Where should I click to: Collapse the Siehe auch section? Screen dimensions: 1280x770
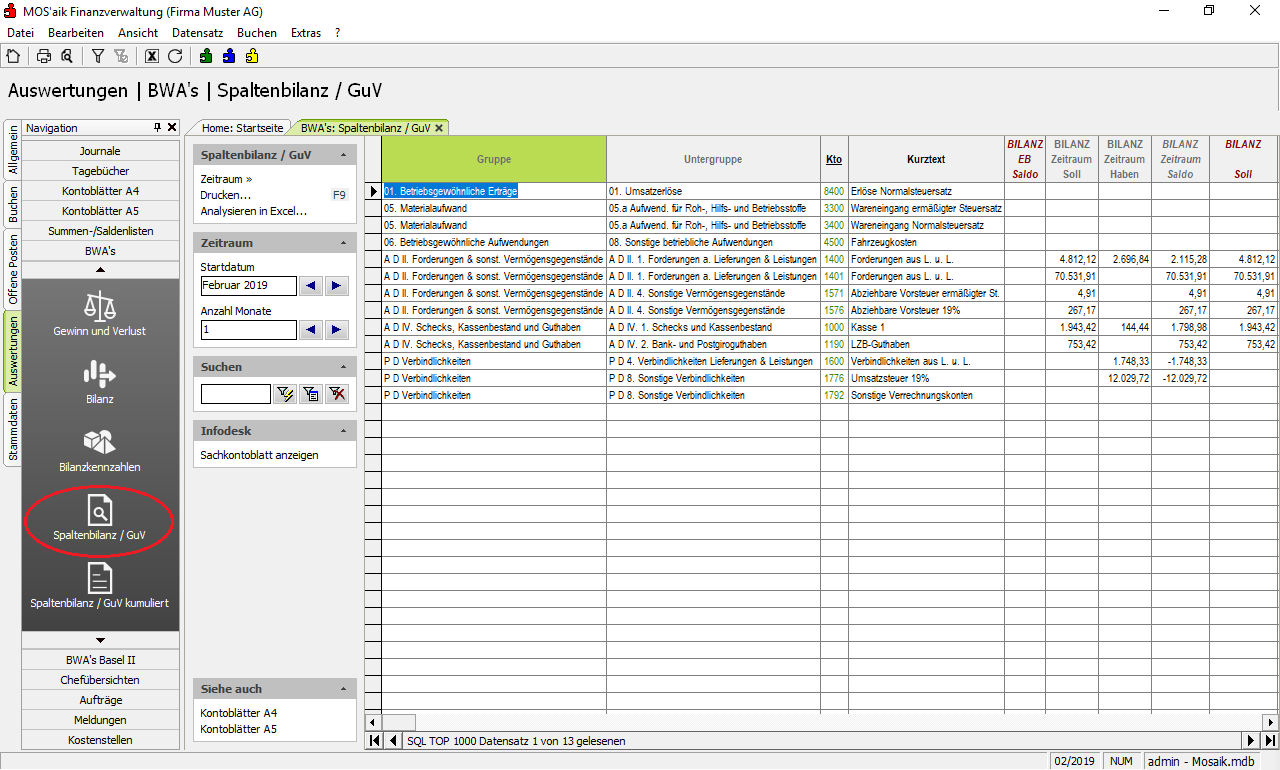point(344,689)
